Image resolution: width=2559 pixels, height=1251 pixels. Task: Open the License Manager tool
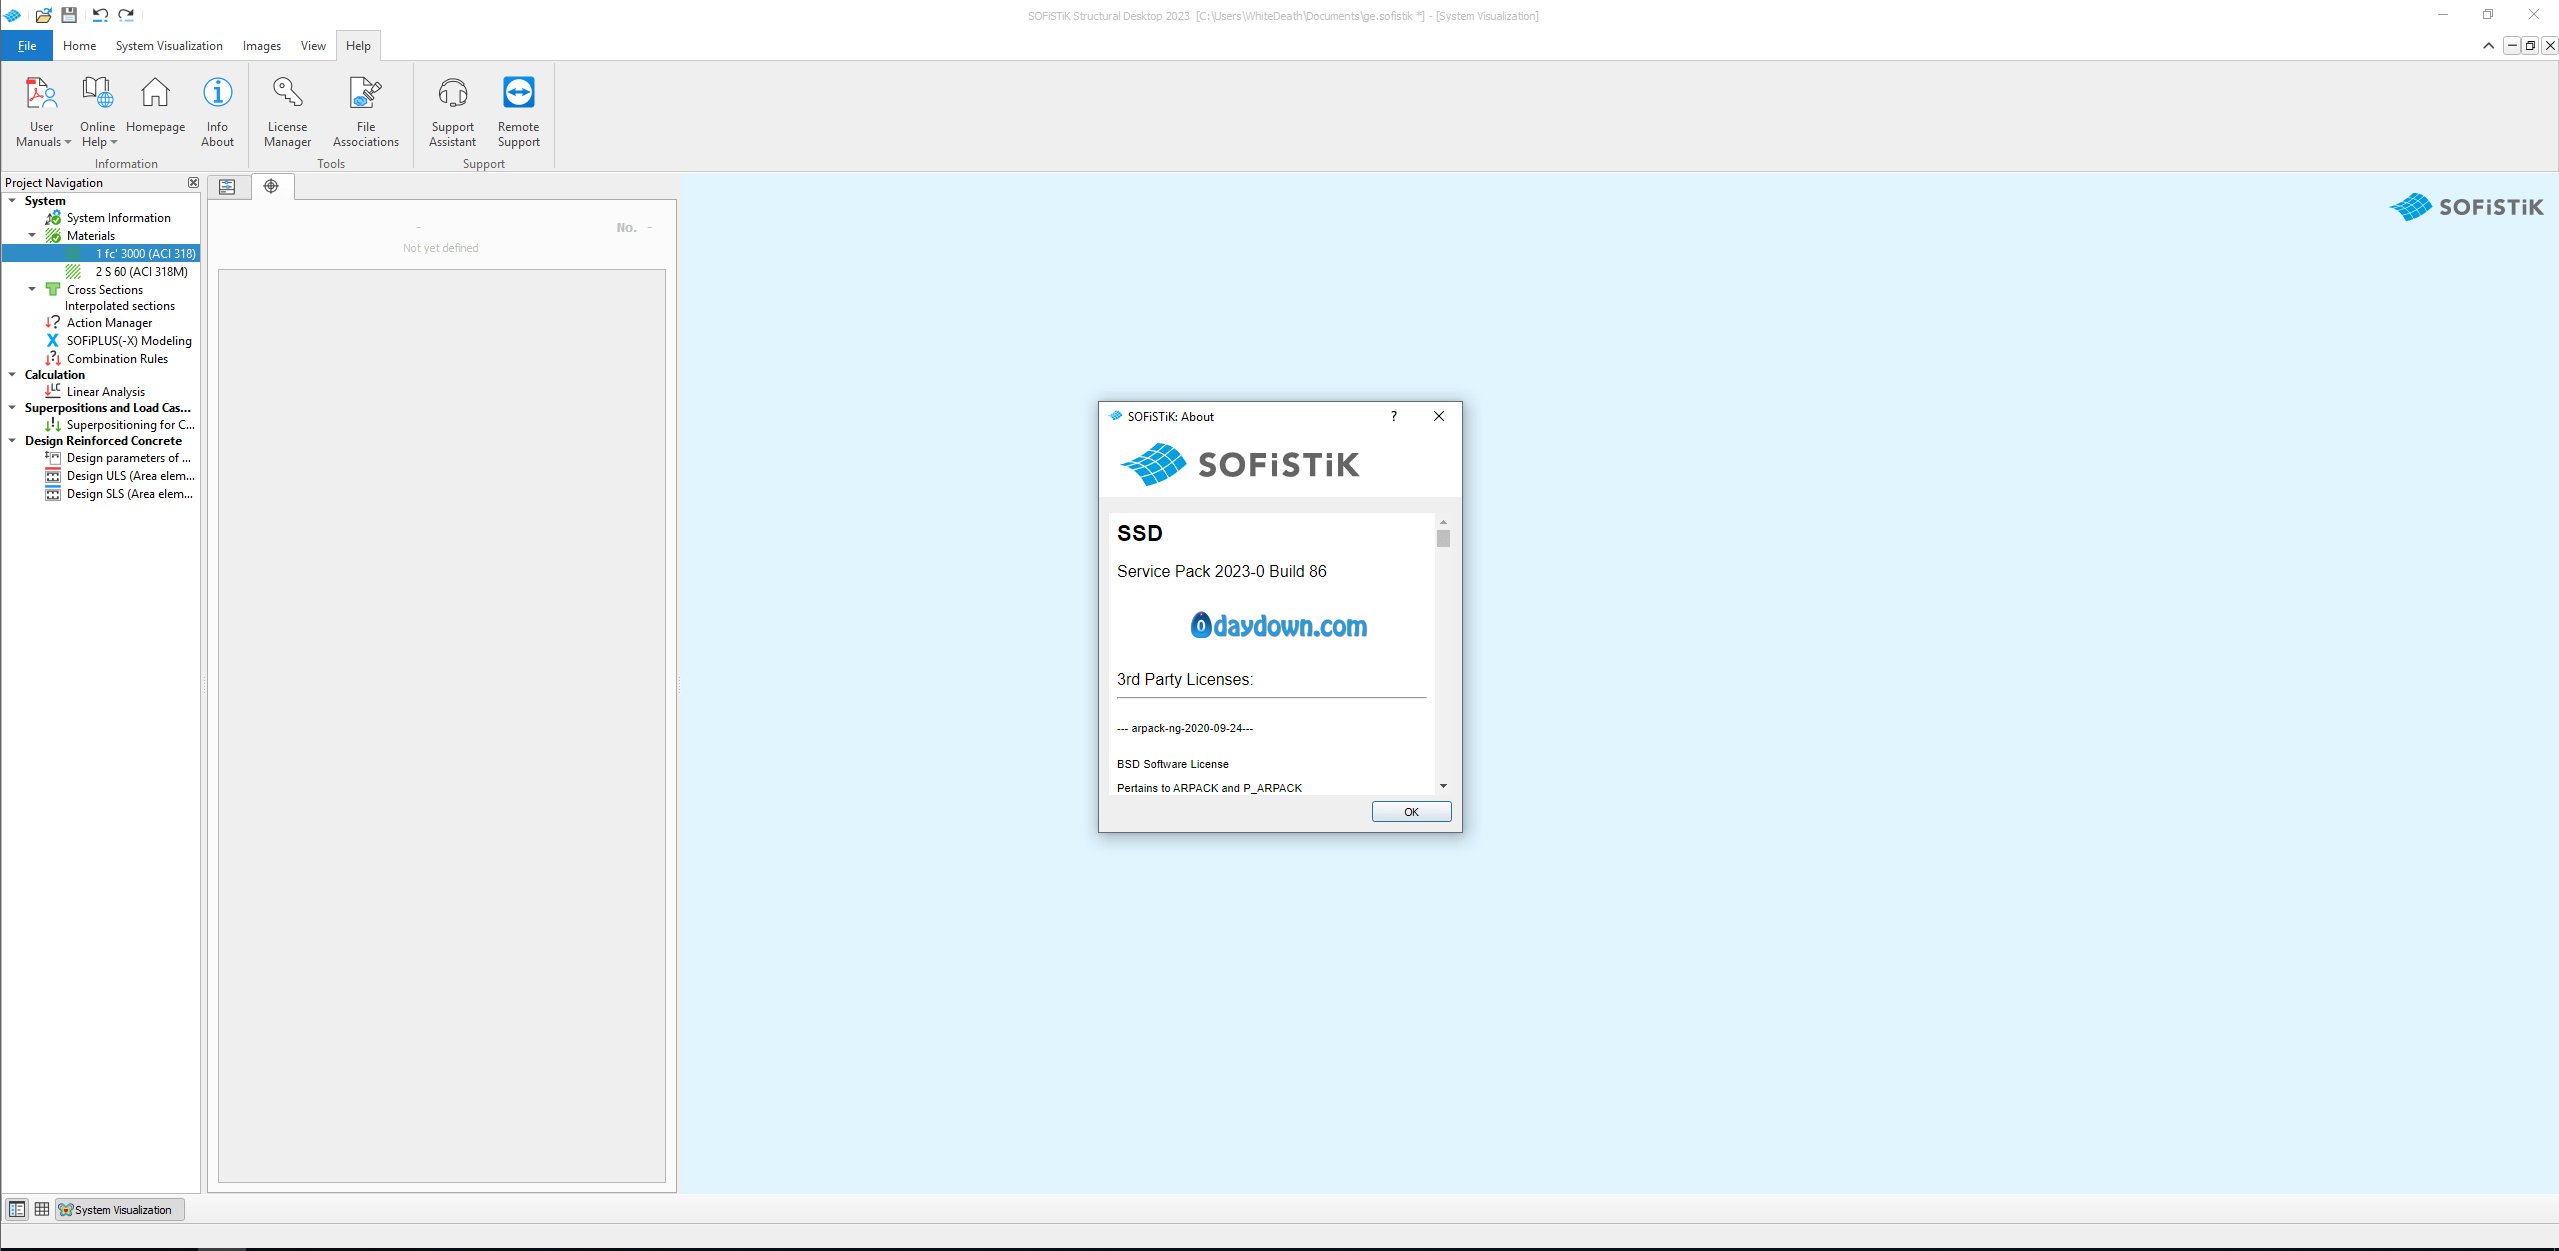point(287,111)
